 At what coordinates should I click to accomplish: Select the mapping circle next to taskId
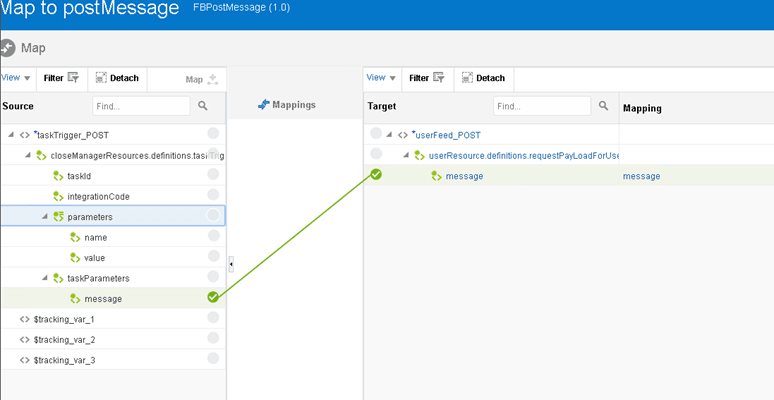coord(213,174)
